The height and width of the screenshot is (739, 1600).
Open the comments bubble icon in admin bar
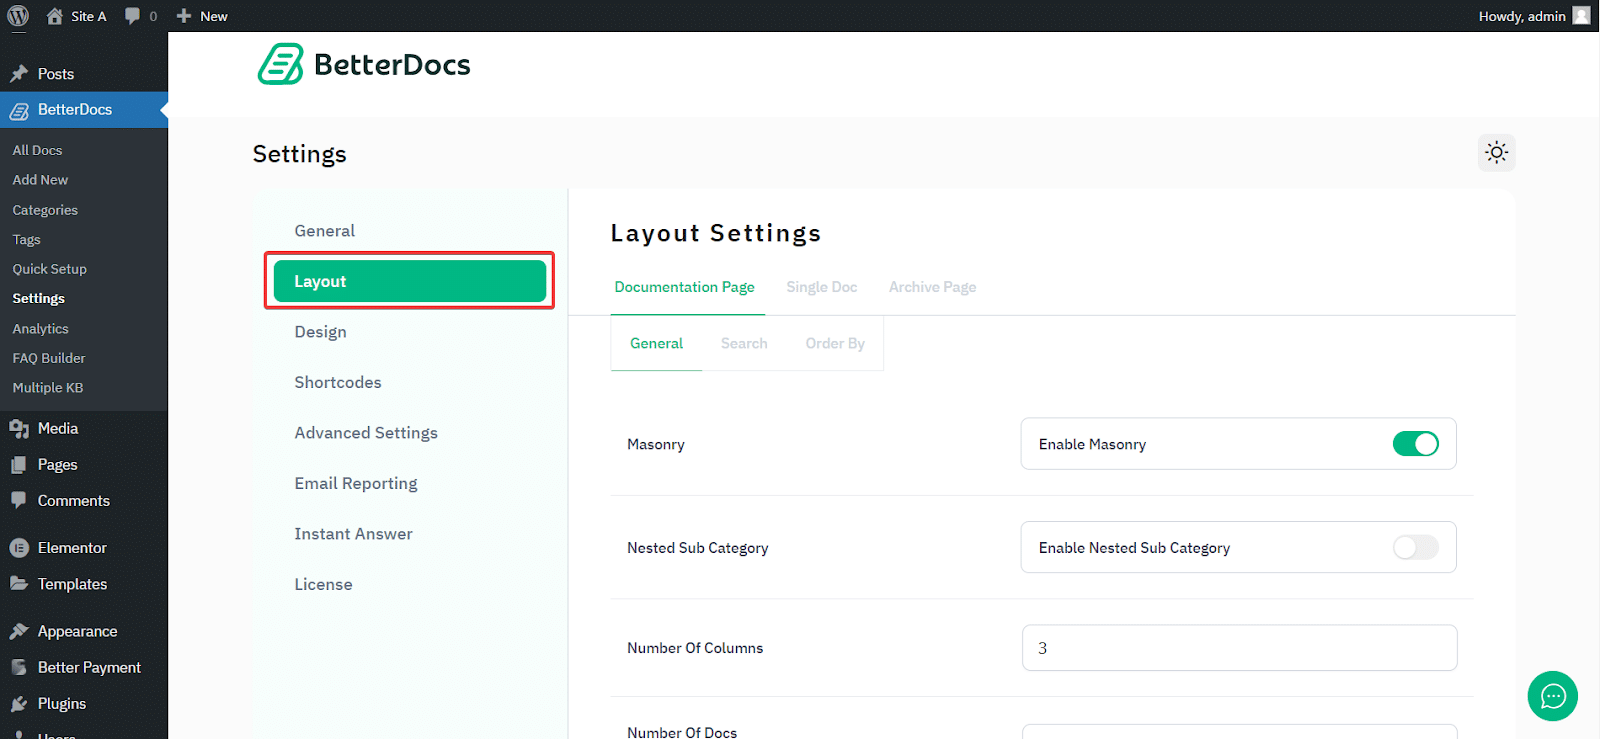[132, 16]
